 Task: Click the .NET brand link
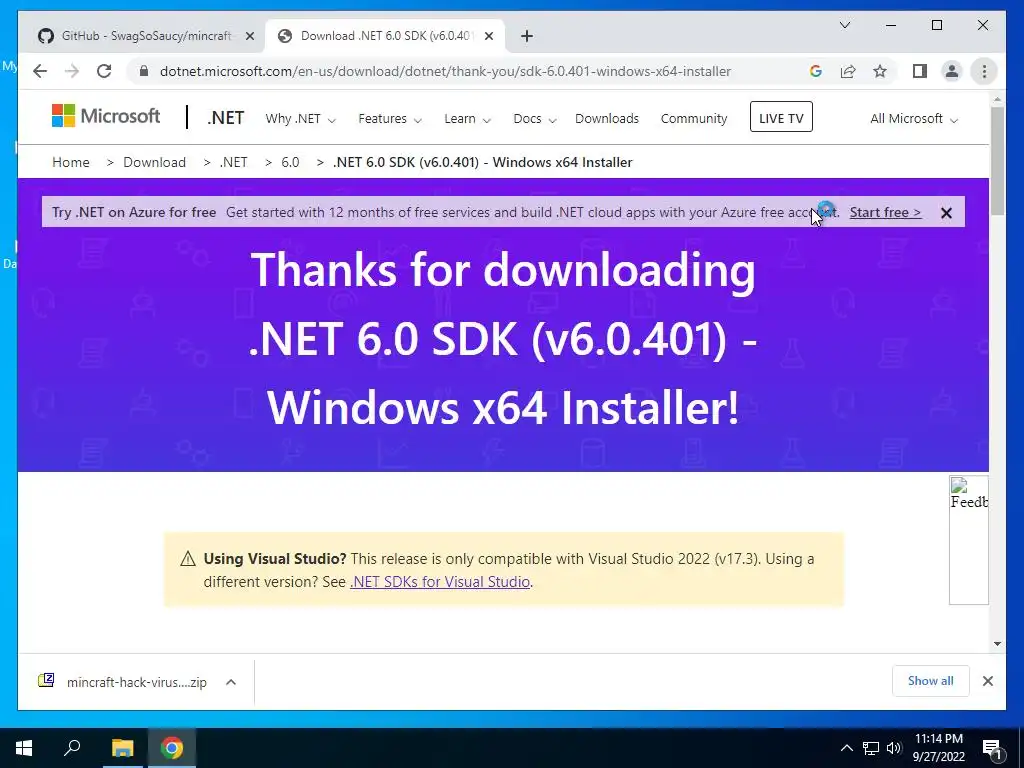pyautogui.click(x=225, y=118)
